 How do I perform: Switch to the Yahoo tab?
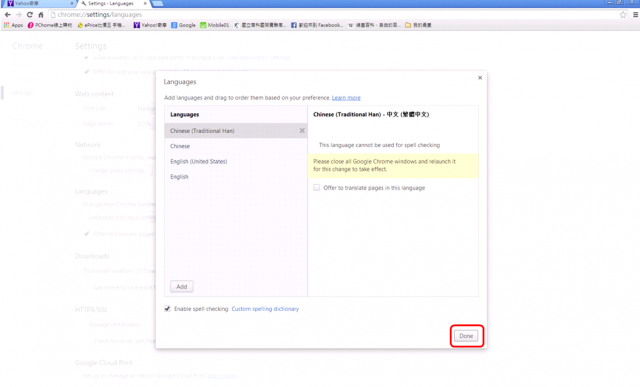coord(39,4)
